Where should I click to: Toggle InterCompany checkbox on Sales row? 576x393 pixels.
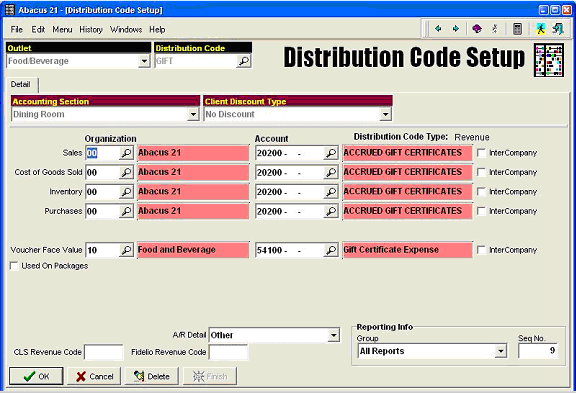pyautogui.click(x=481, y=153)
